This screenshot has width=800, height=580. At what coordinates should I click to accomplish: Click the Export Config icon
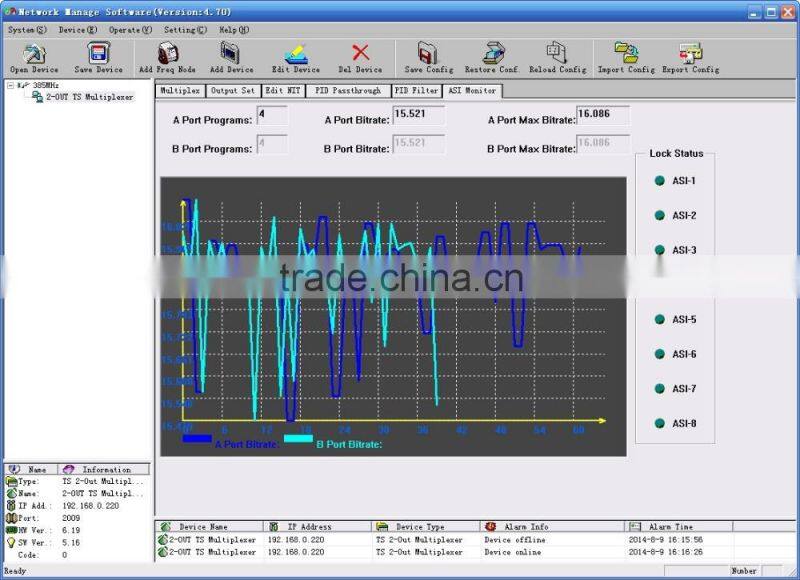point(688,57)
